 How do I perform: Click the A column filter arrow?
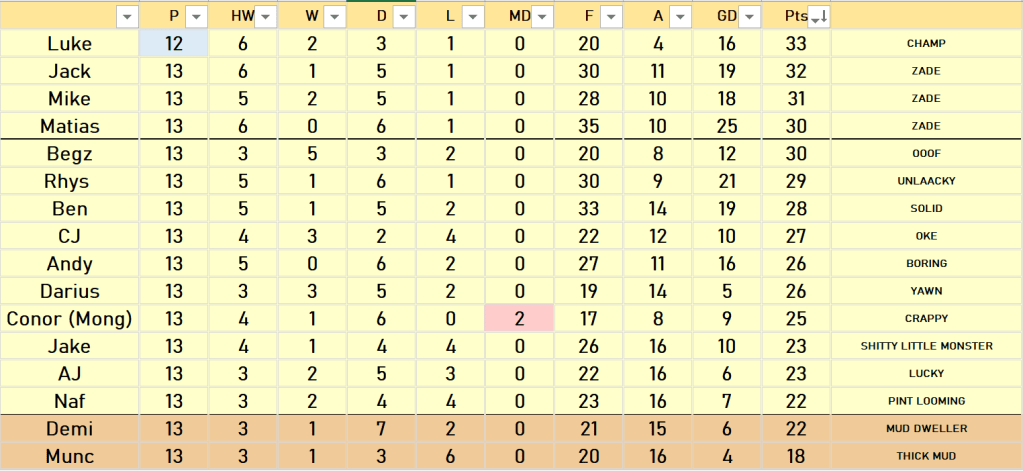(x=680, y=16)
